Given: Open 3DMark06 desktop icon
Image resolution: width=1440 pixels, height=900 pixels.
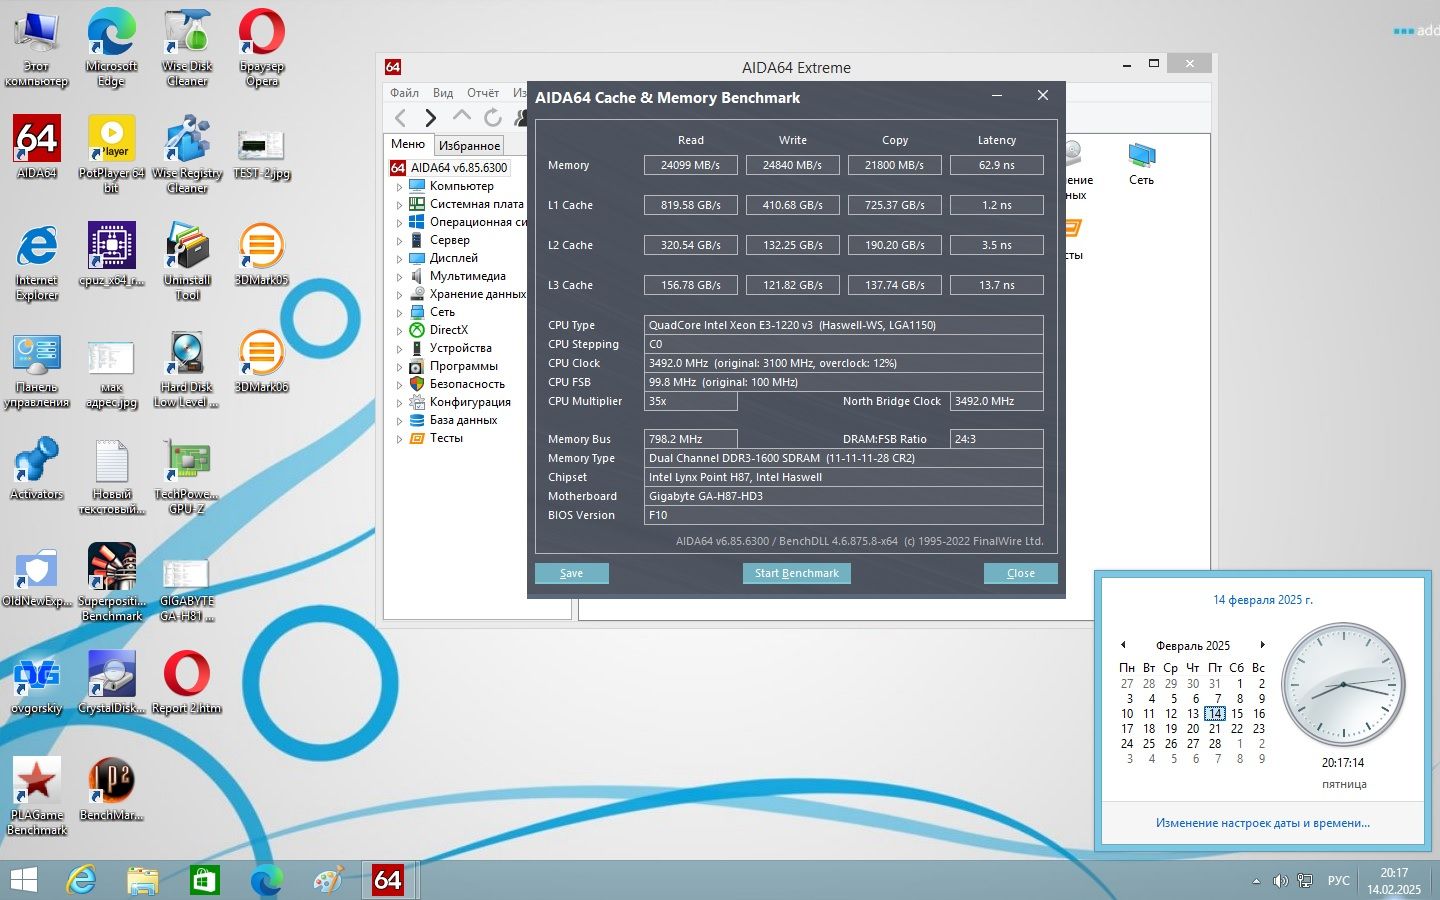Looking at the screenshot, I should [x=262, y=361].
